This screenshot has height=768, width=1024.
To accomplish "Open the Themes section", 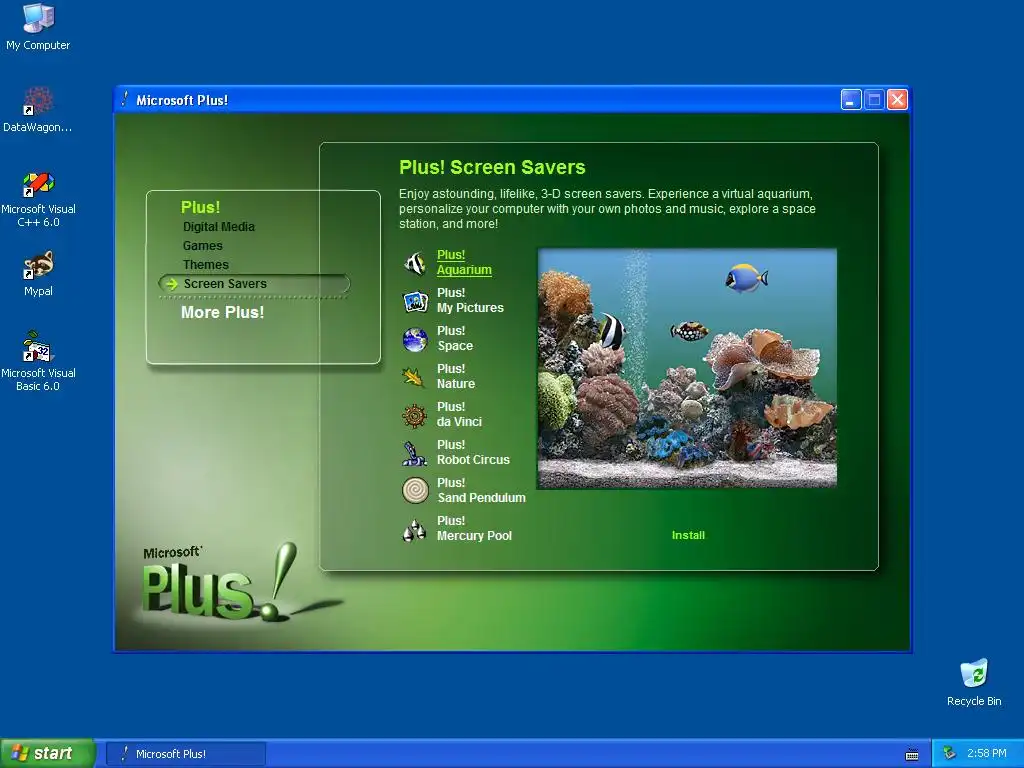I will [206, 264].
